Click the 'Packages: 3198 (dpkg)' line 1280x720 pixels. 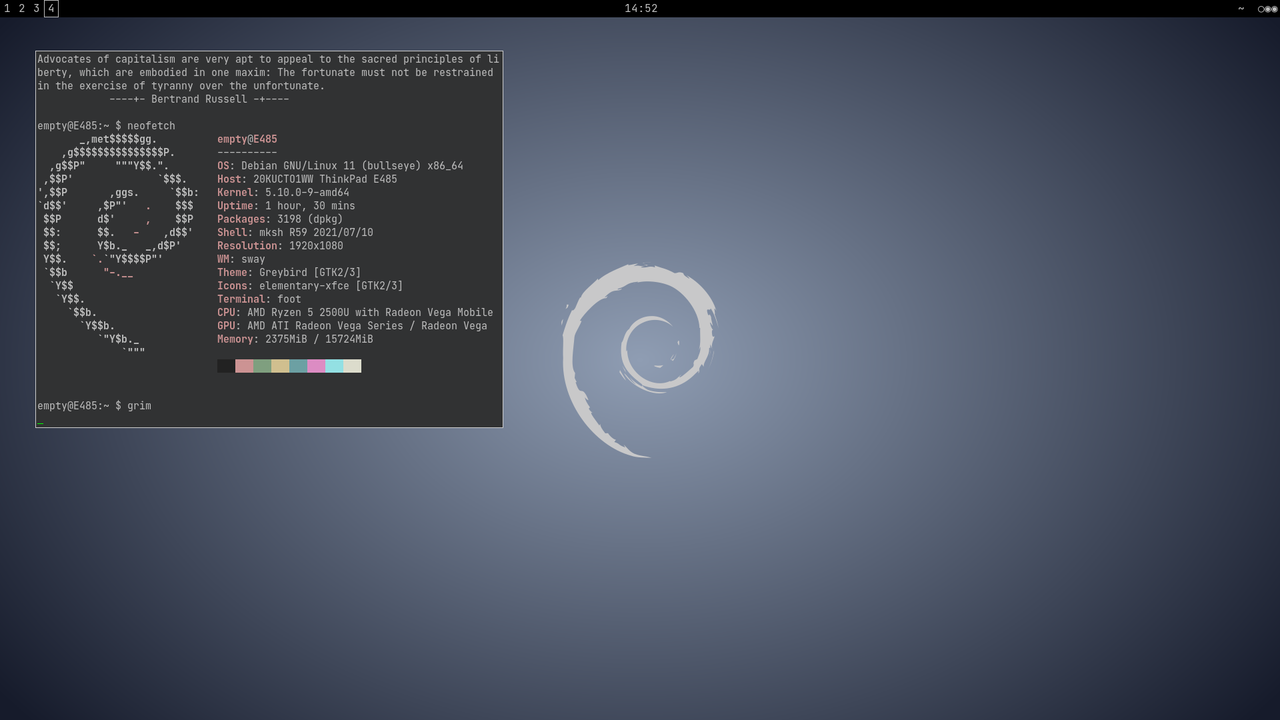[x=280, y=219]
